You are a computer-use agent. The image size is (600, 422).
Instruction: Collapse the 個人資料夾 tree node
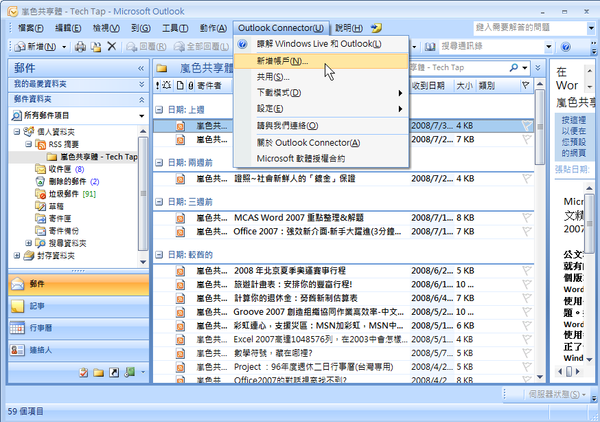(17, 132)
